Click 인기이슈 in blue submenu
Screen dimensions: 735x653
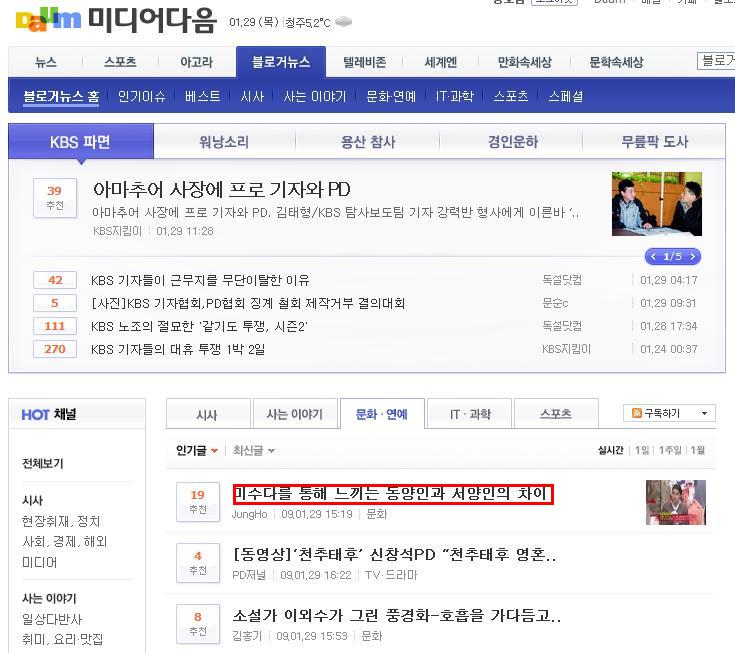tap(142, 97)
